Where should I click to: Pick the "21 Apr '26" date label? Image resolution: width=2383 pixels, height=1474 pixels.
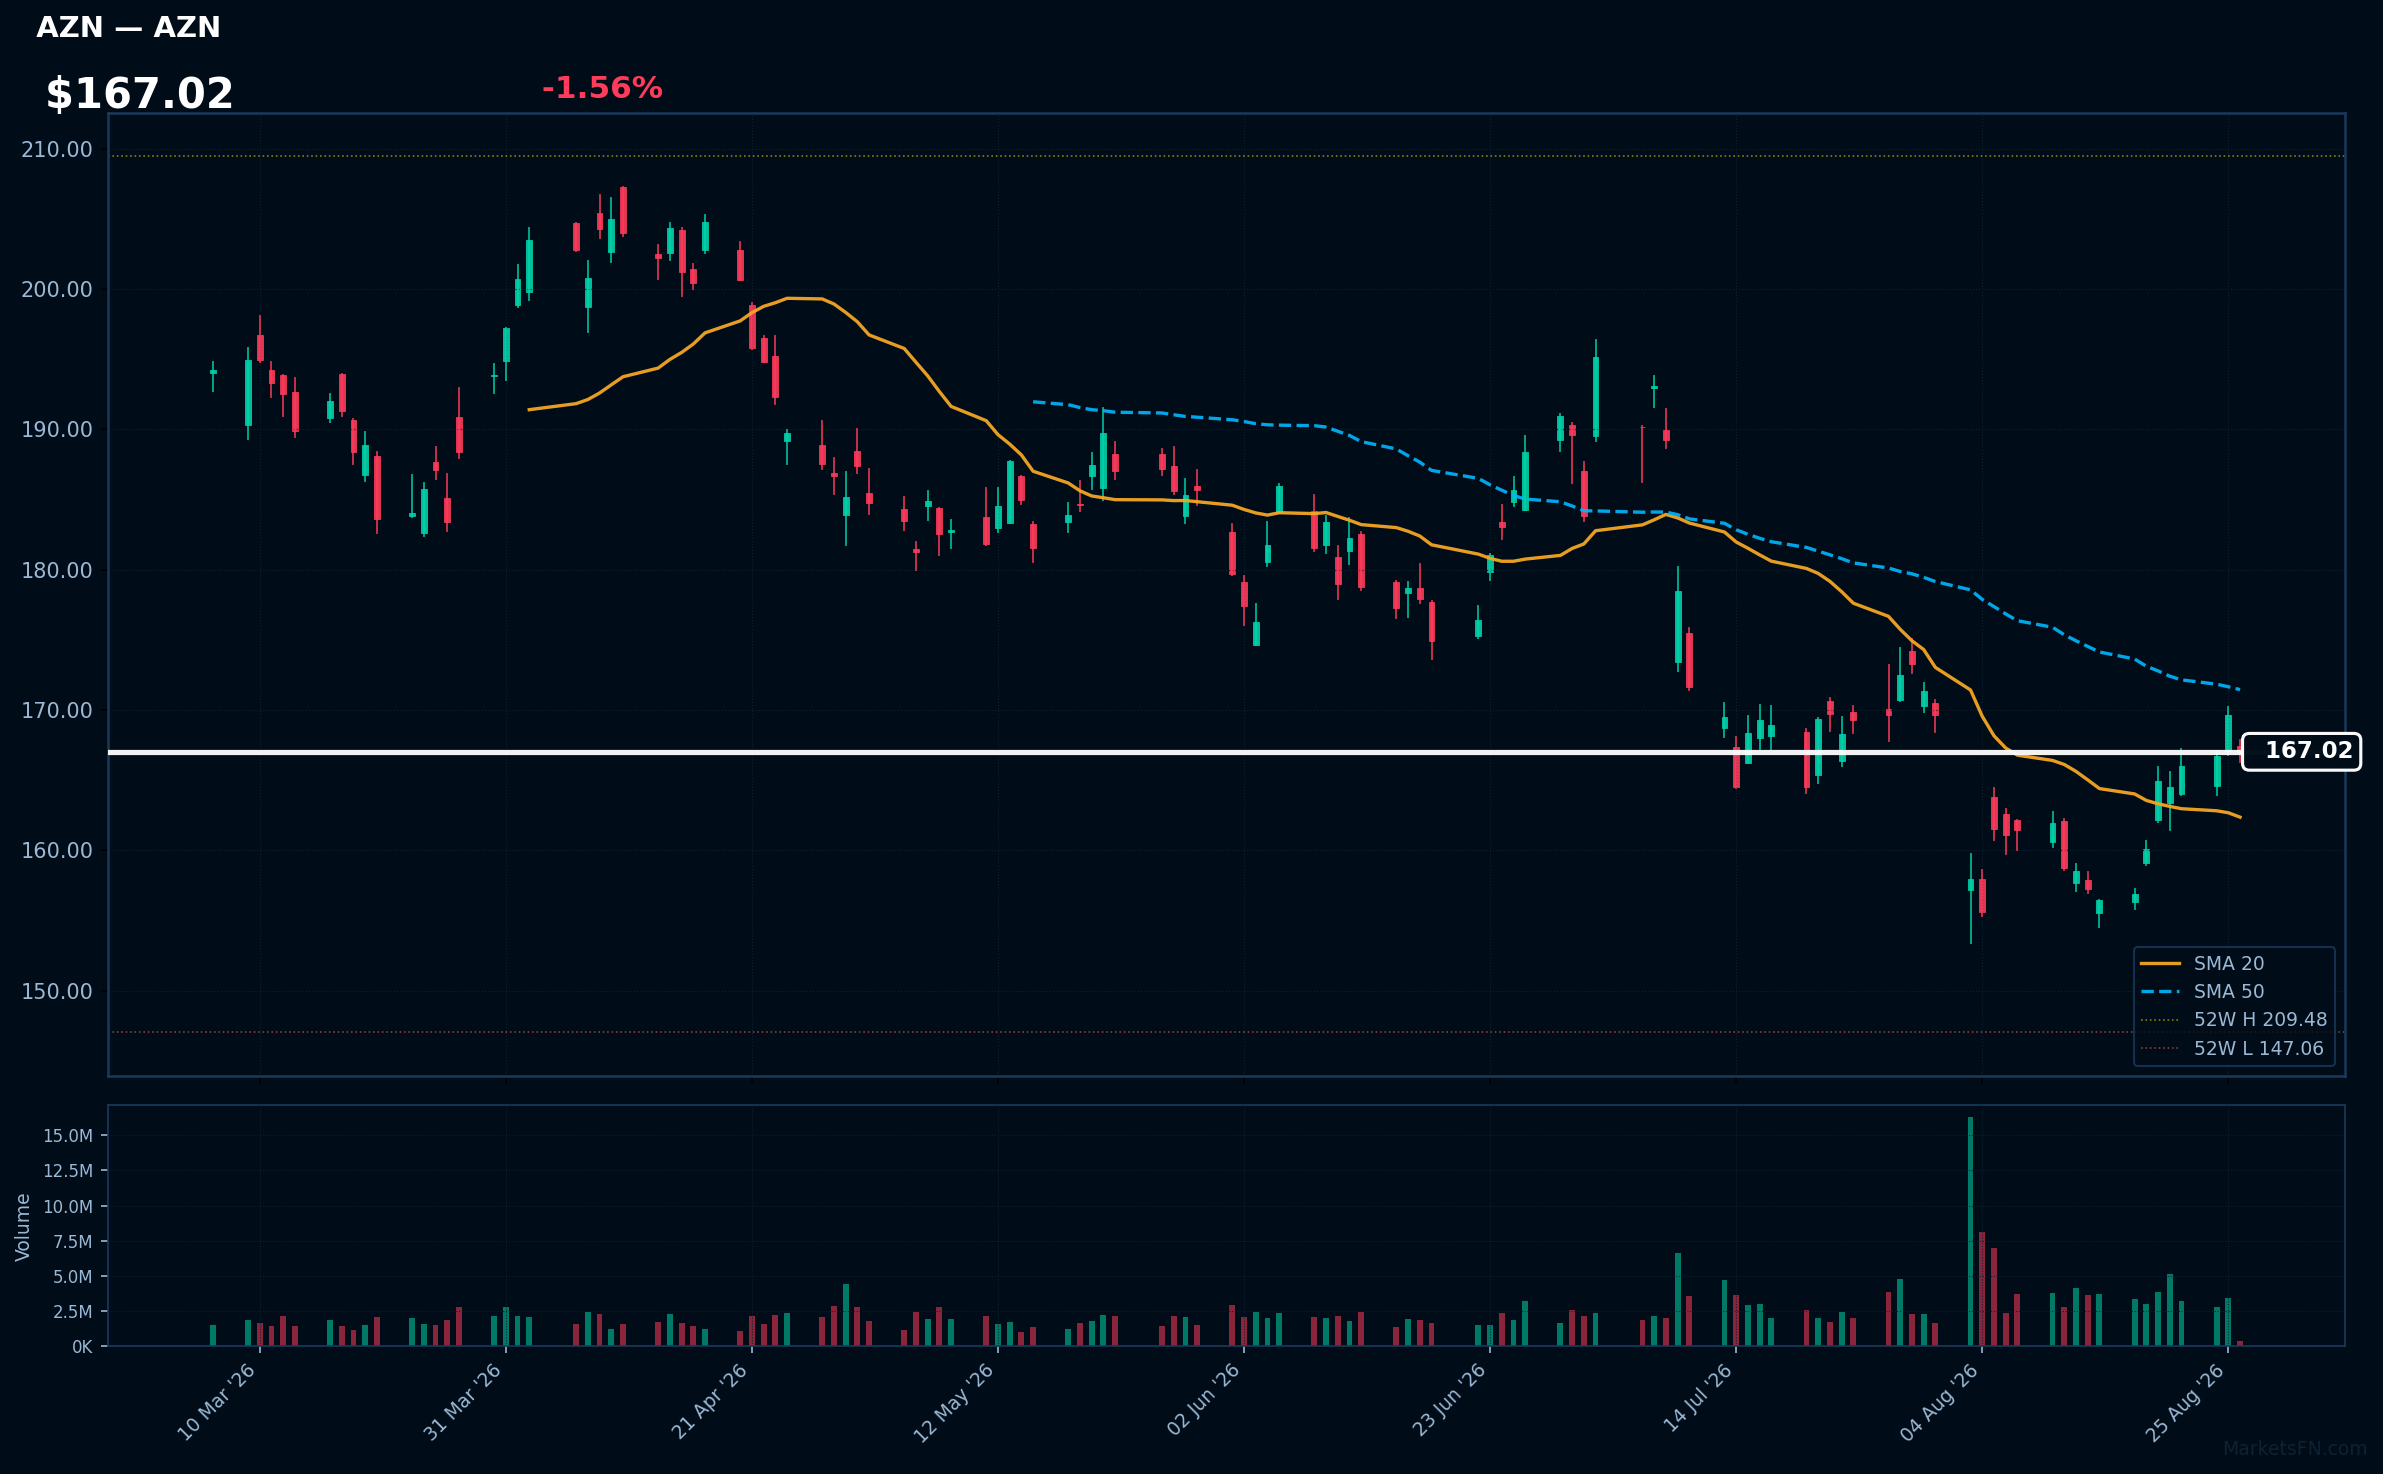pyautogui.click(x=709, y=1402)
